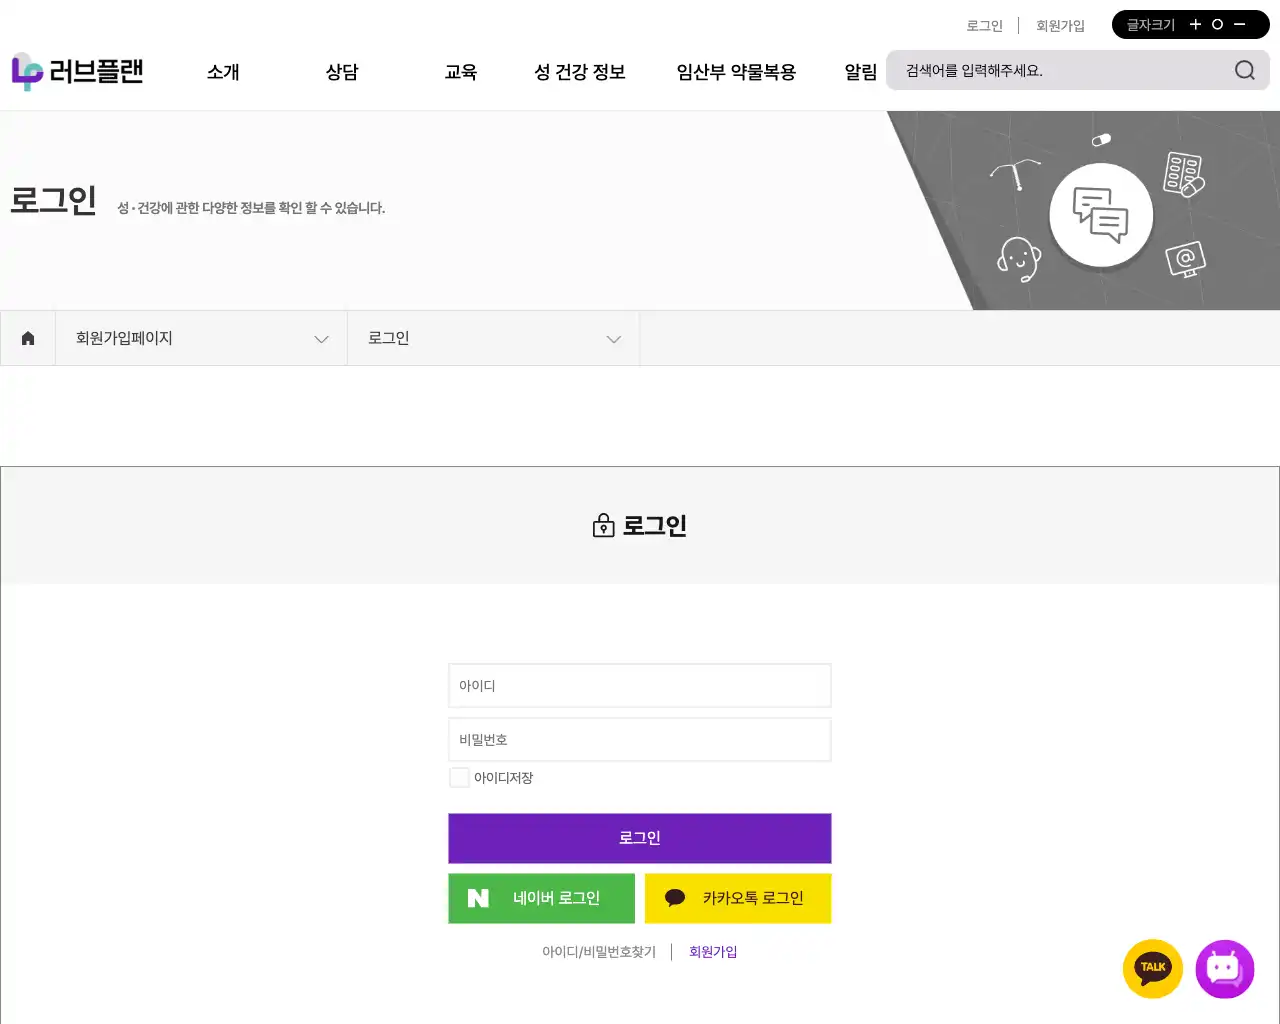
Task: Click the search magnifier icon
Action: (x=1244, y=70)
